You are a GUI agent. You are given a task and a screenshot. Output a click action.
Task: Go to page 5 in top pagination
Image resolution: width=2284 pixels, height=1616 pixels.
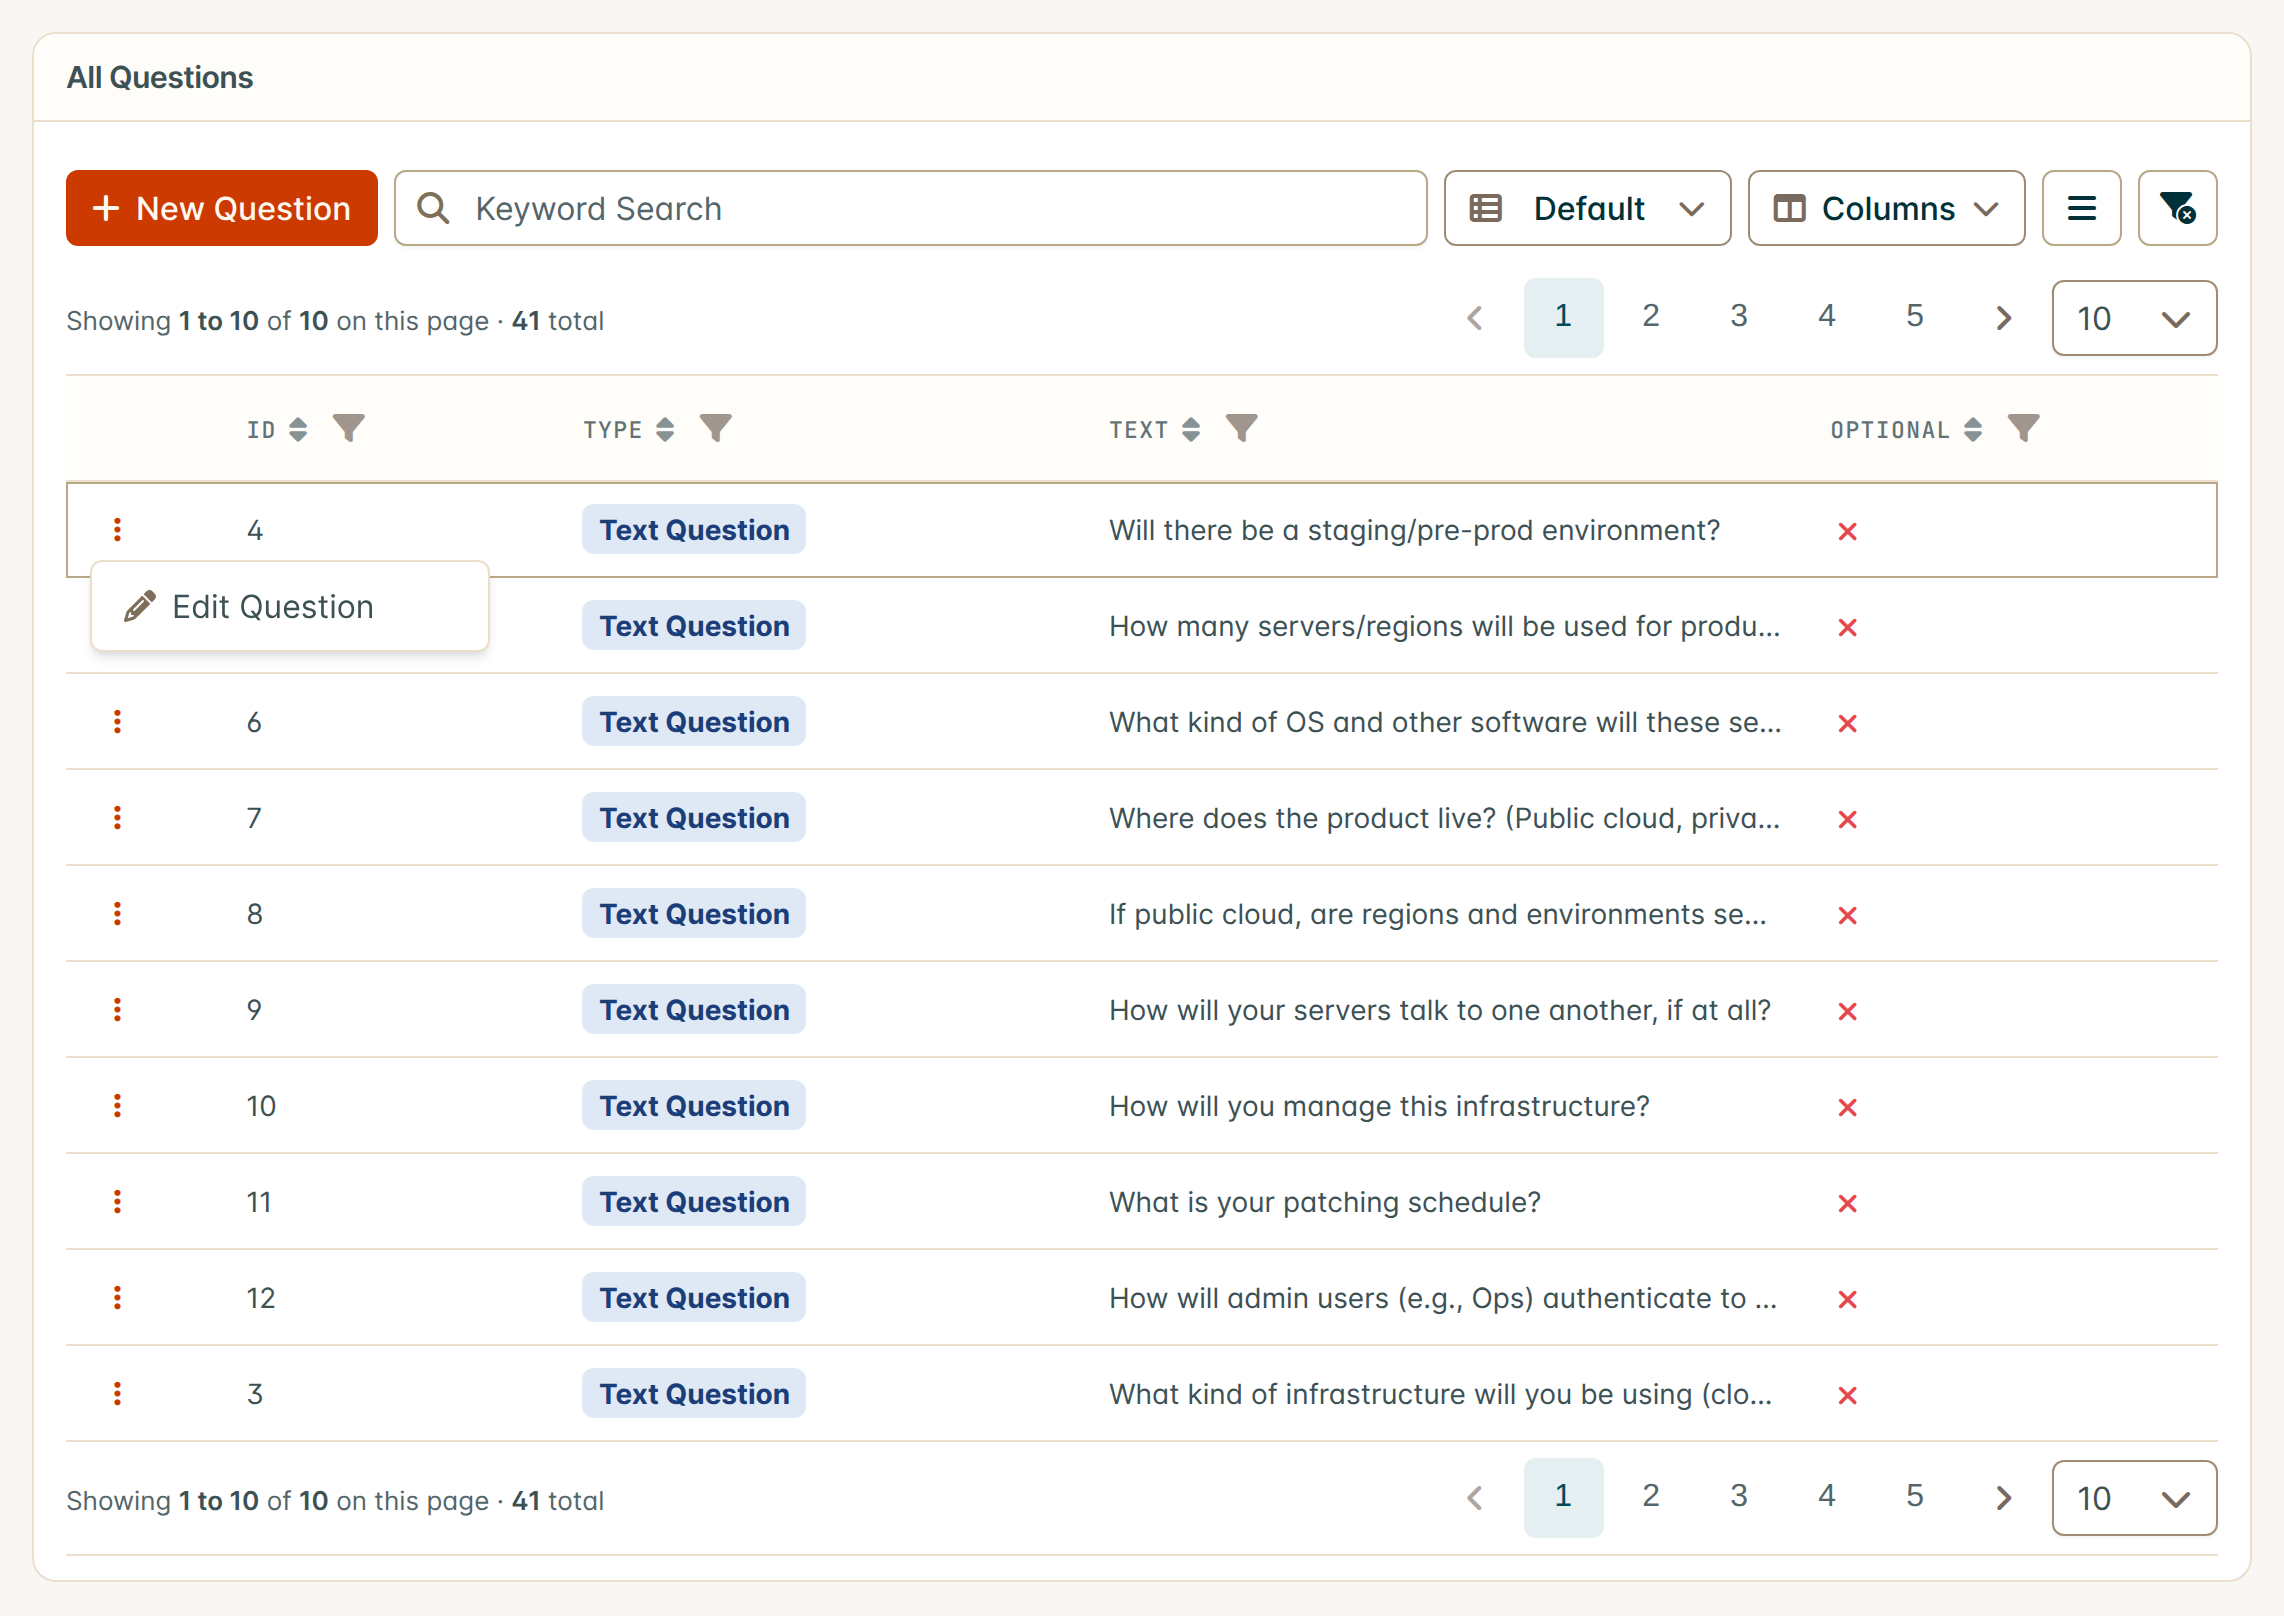point(1915,317)
